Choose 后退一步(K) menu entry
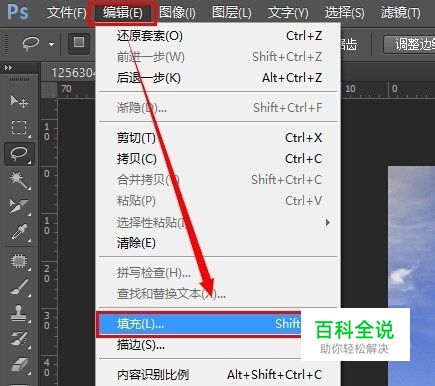435x386 pixels. (x=219, y=78)
